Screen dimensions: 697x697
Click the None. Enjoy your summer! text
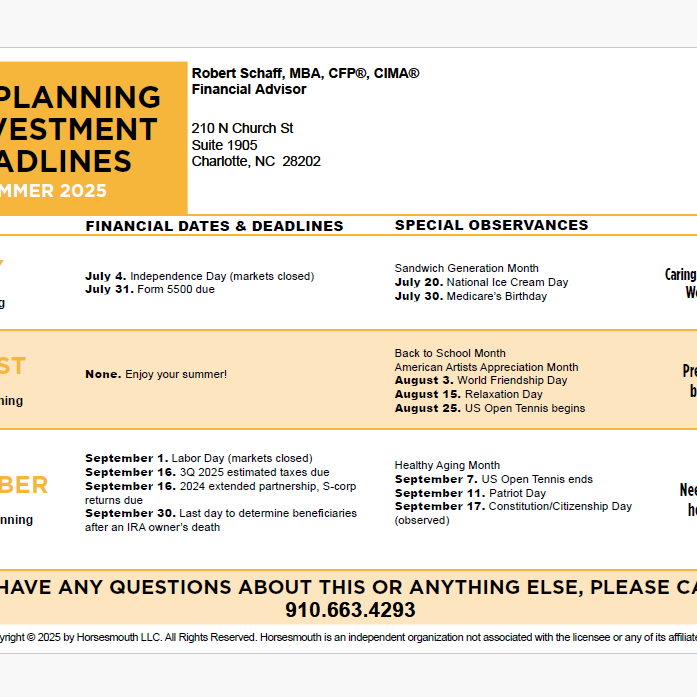156,374
